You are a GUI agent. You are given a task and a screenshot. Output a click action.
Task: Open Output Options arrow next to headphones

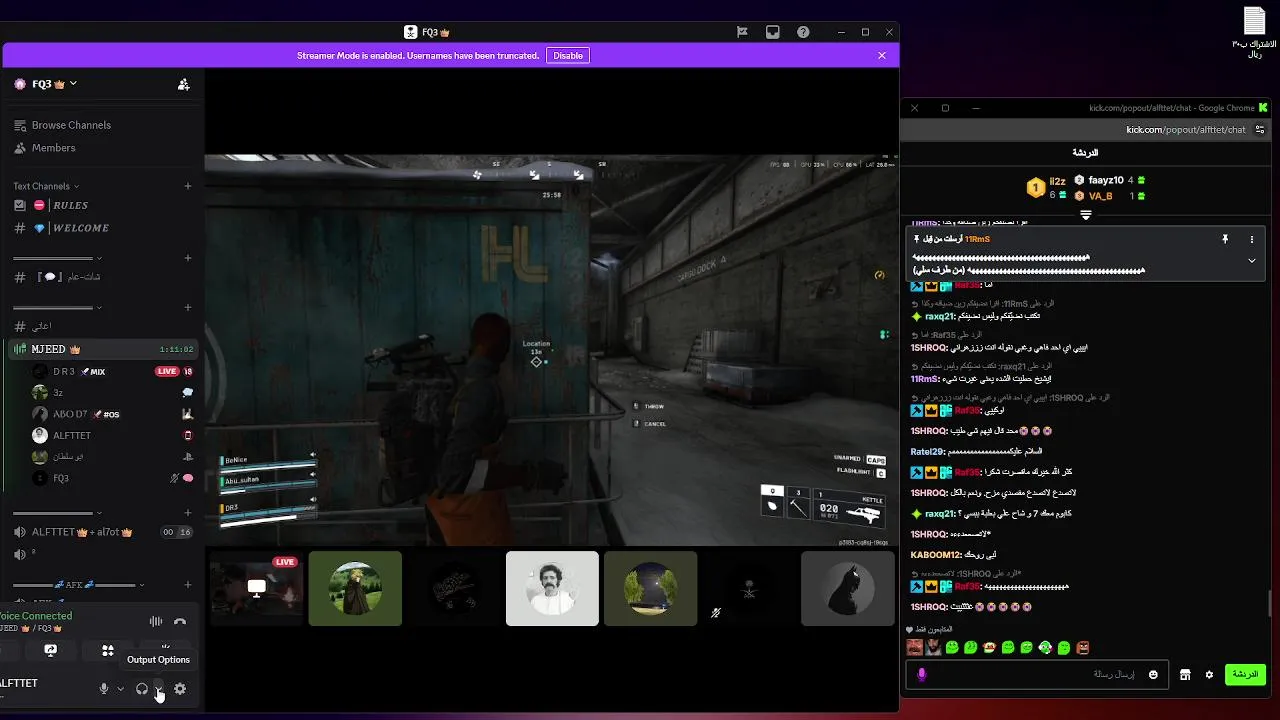pyautogui.click(x=158, y=689)
